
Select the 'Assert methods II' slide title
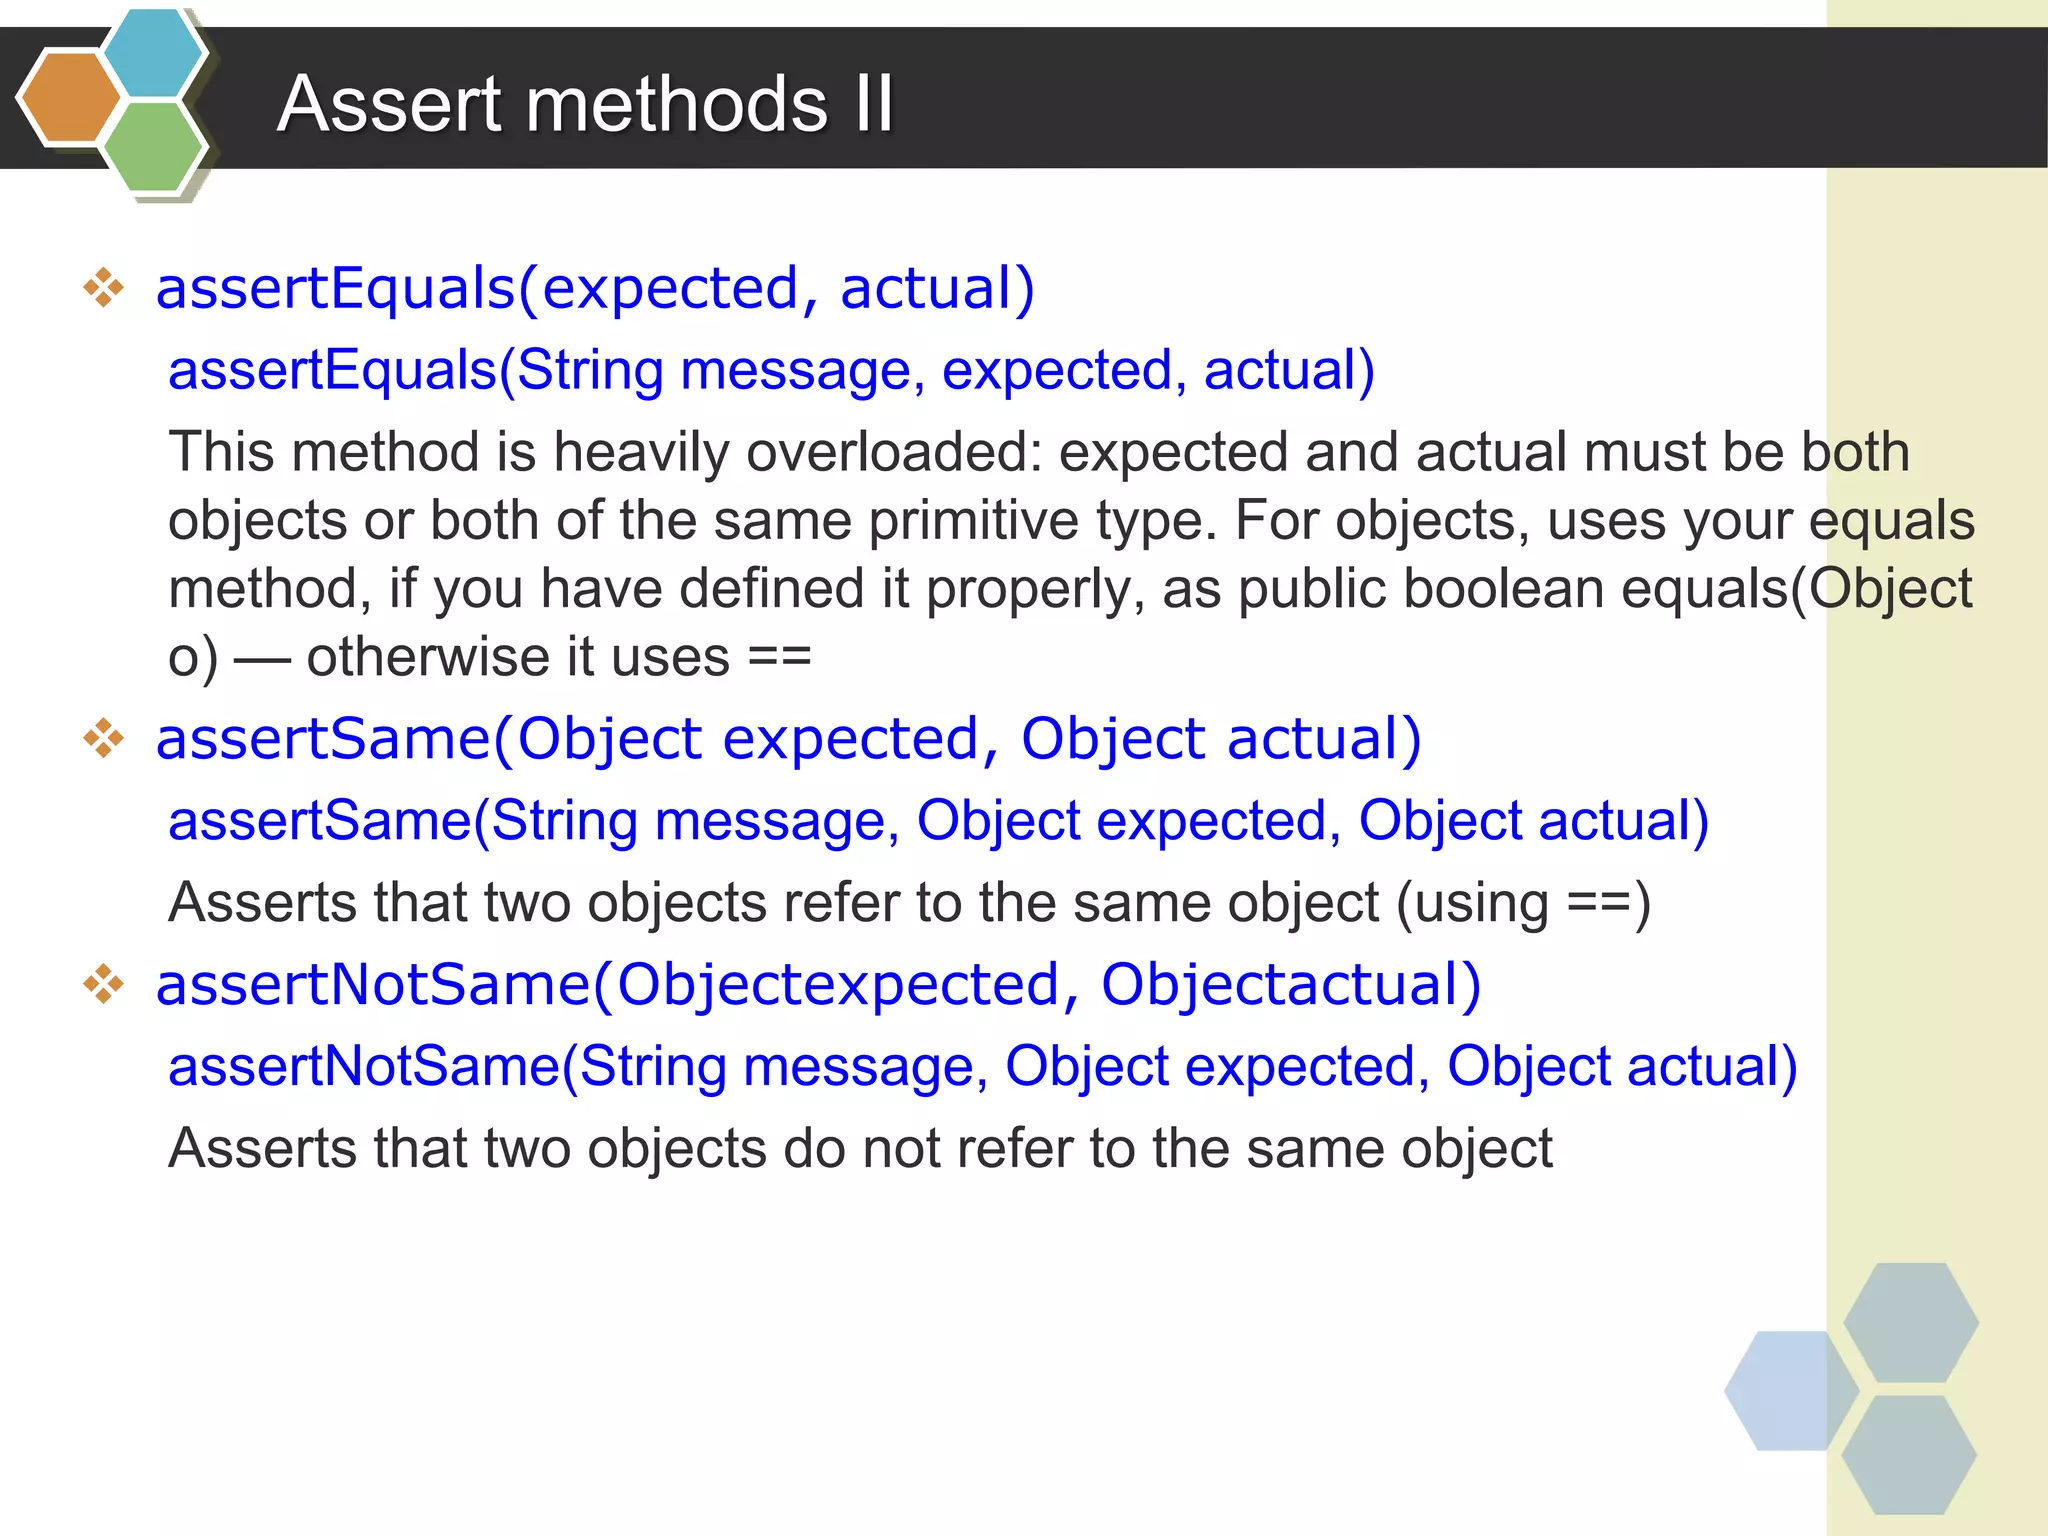tap(585, 104)
